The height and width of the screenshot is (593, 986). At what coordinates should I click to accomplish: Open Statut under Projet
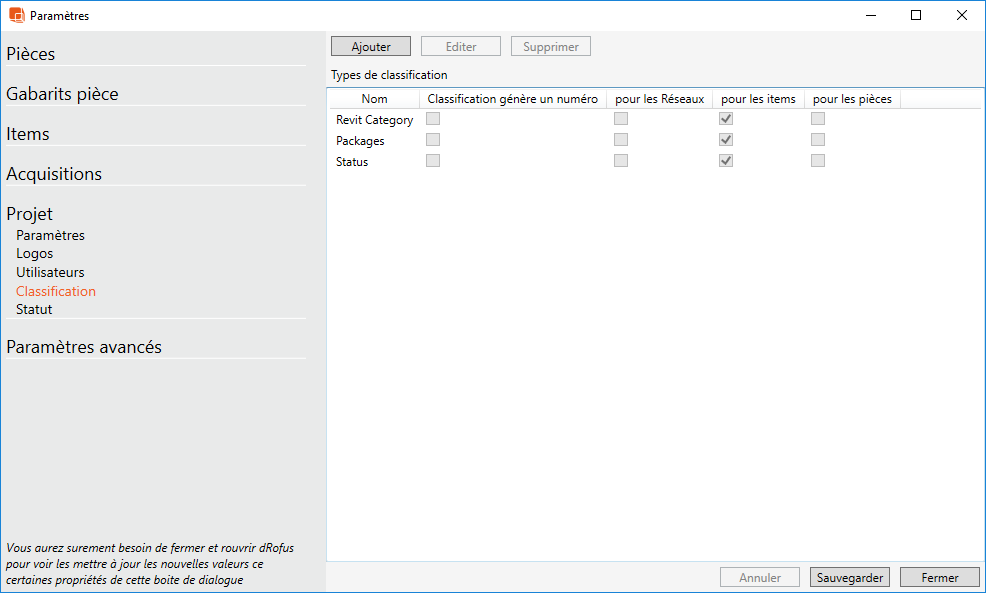(x=34, y=310)
